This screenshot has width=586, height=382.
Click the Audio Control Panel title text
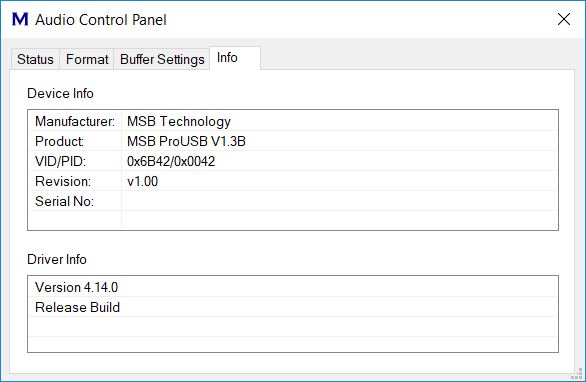pos(101,20)
